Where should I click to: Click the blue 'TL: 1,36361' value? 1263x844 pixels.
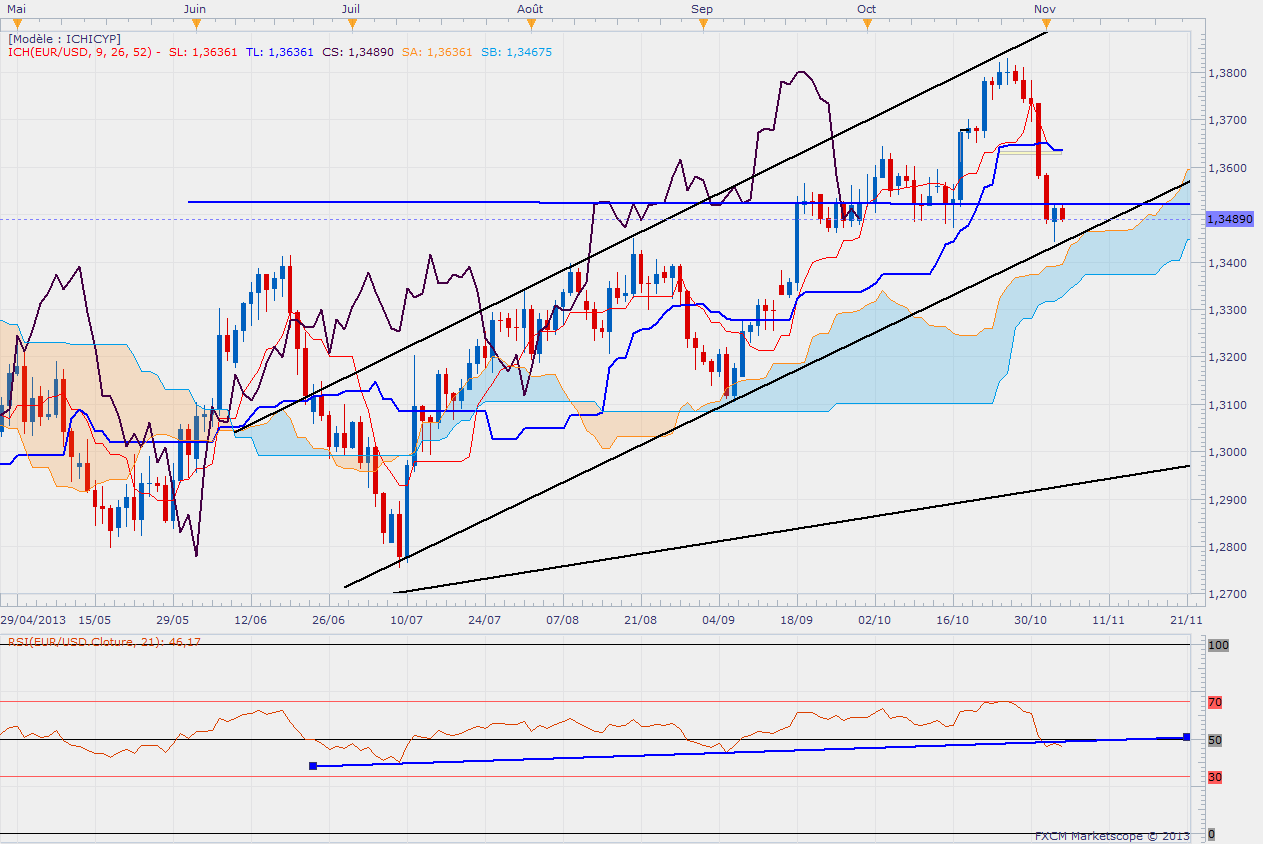[280, 52]
